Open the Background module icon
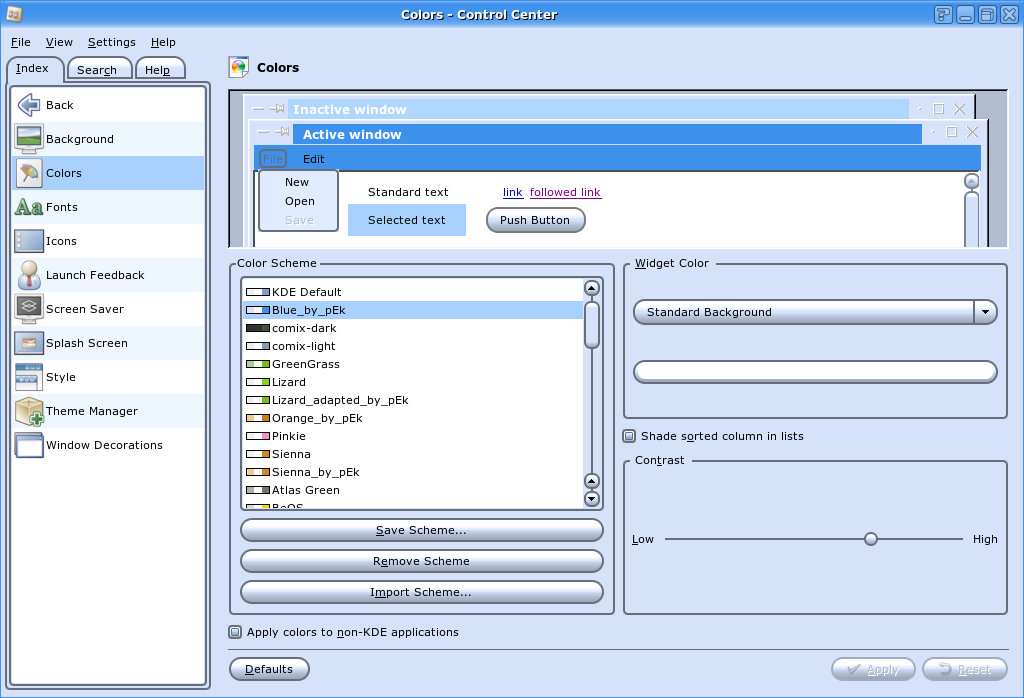Image resolution: width=1024 pixels, height=698 pixels. point(29,138)
